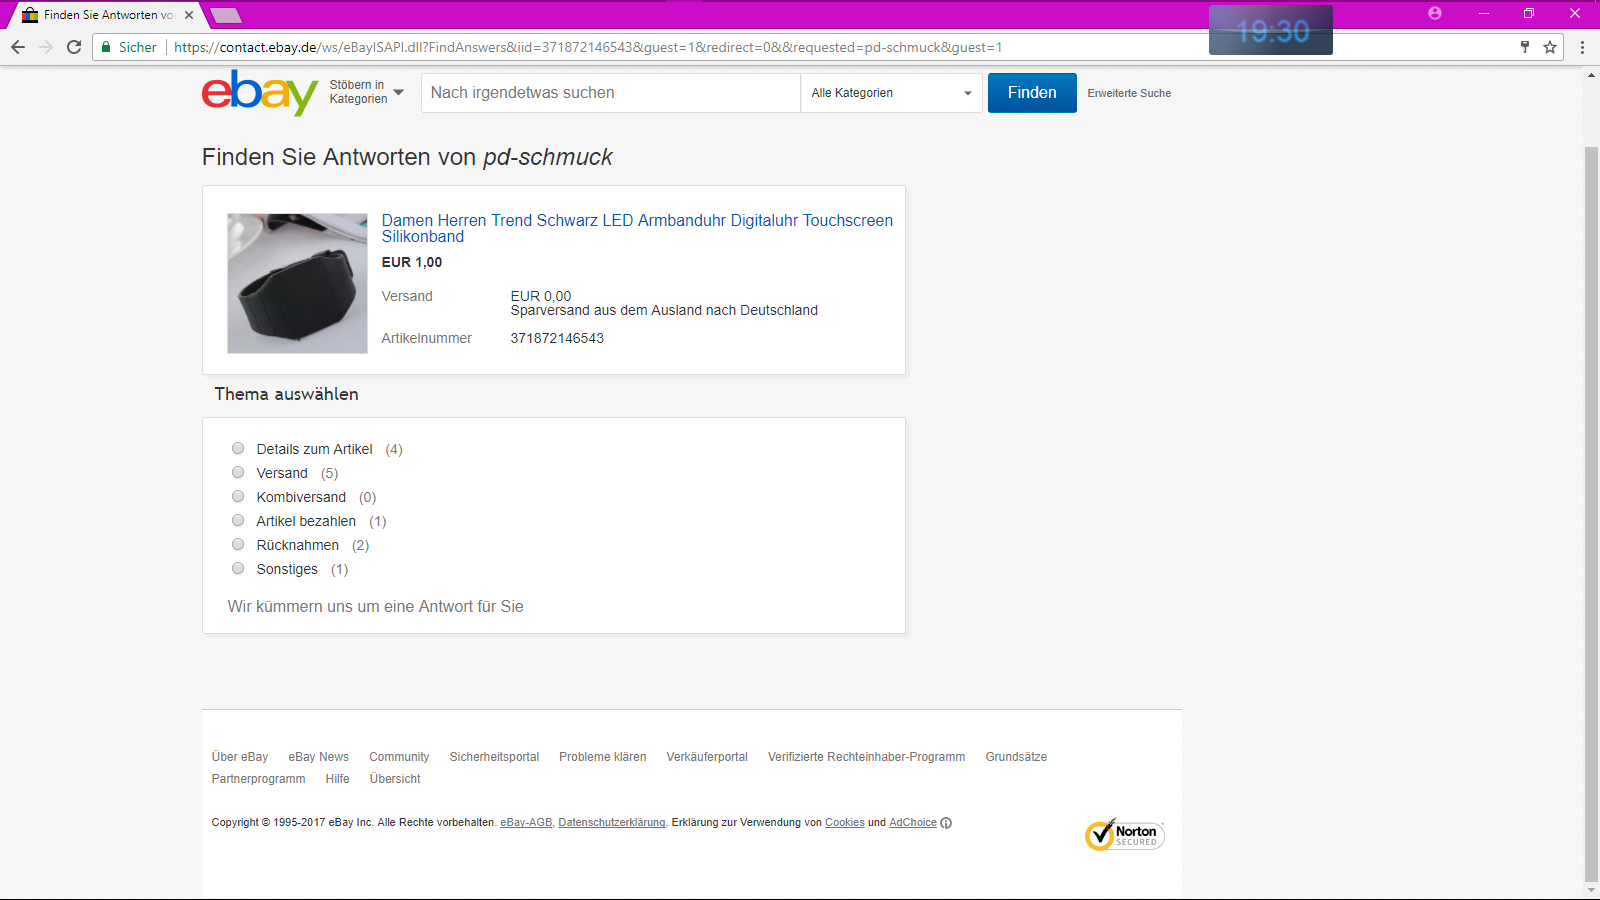Switch to Finden Sie Antworten tab
Screen dimensions: 1600x900
108,15
